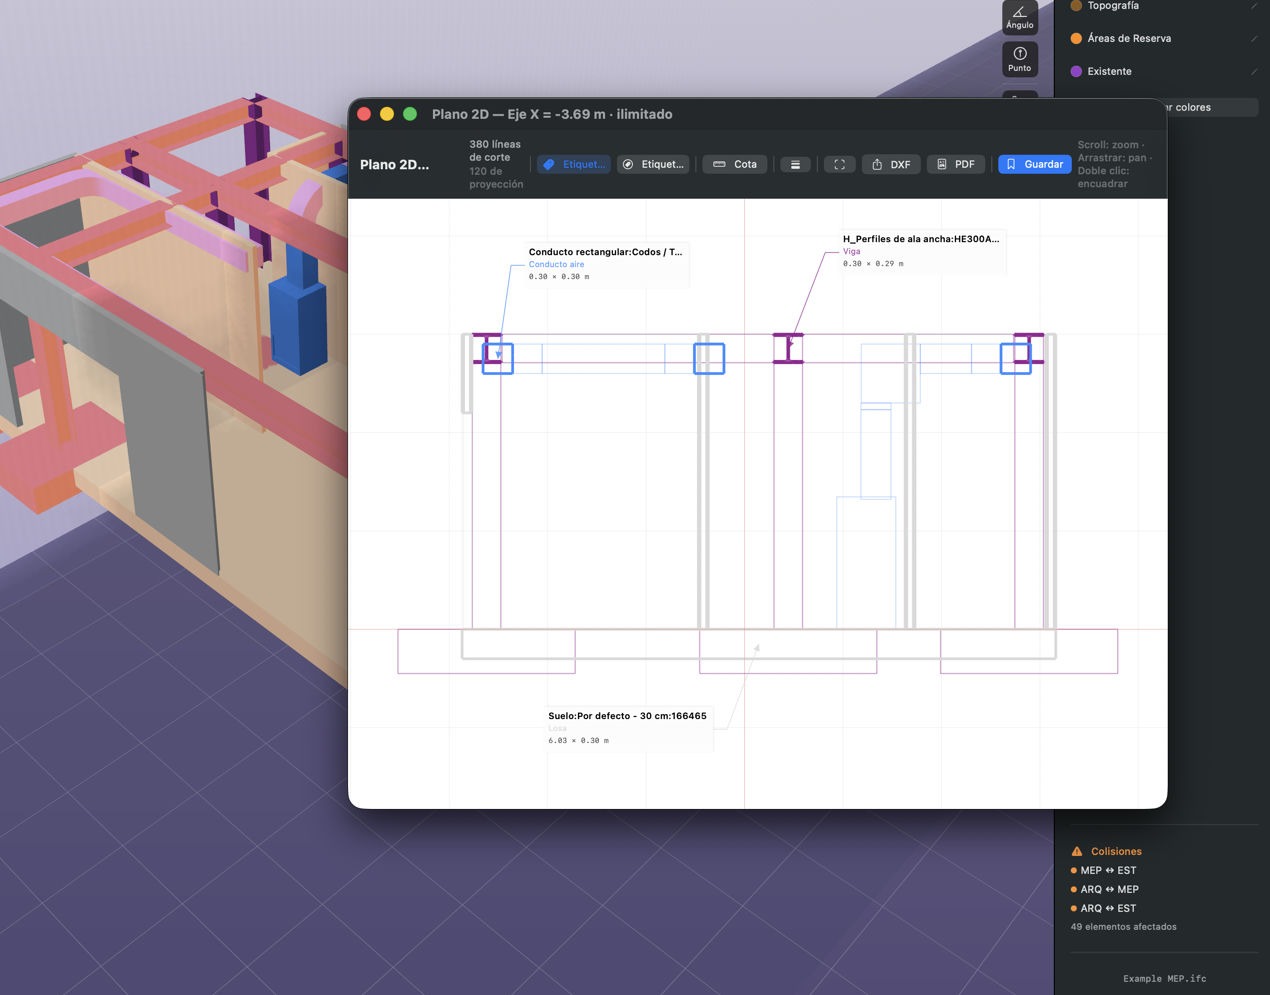1270x995 pixels.
Task: Toggle the blue tag-icon Etiquet... button
Action: pos(574,164)
